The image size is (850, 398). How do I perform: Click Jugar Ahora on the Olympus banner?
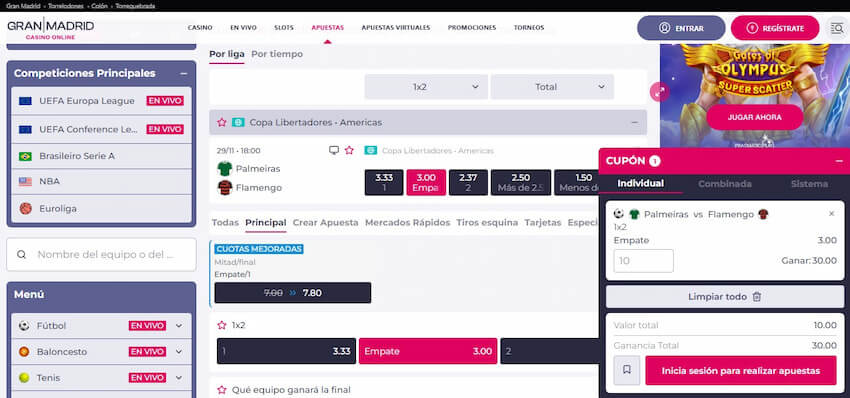[x=755, y=117]
